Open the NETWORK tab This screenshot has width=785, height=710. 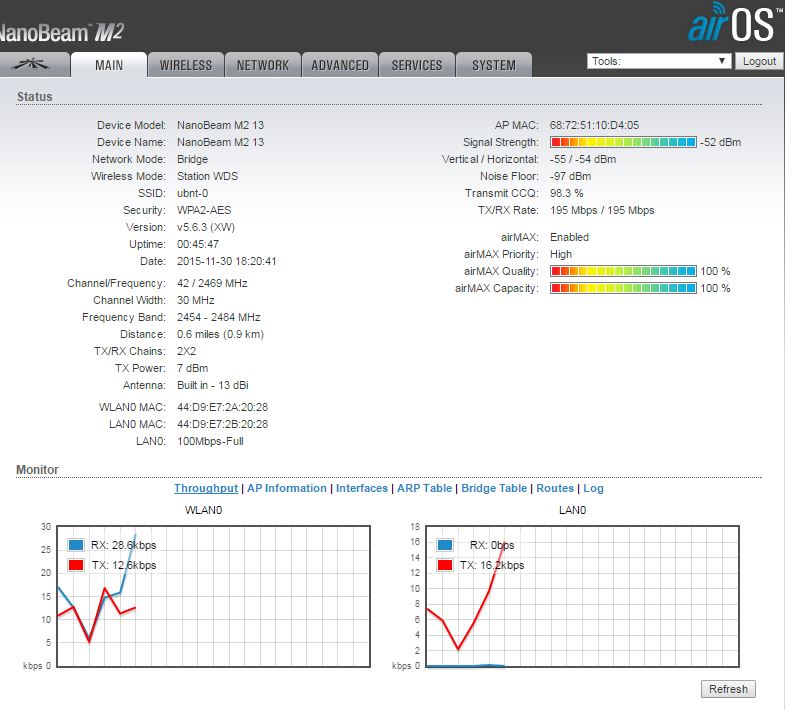pos(263,65)
